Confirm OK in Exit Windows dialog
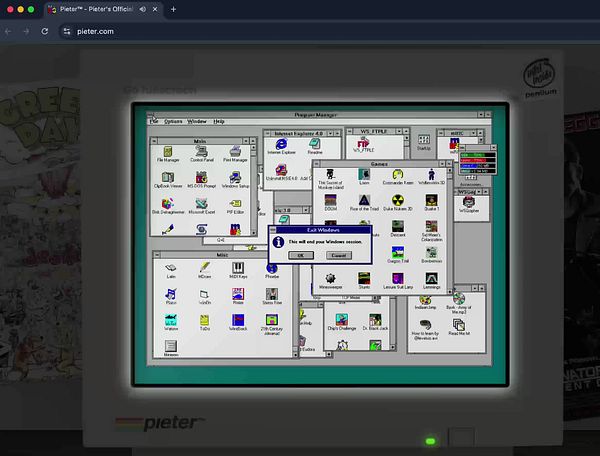The height and width of the screenshot is (456, 600). [x=301, y=255]
